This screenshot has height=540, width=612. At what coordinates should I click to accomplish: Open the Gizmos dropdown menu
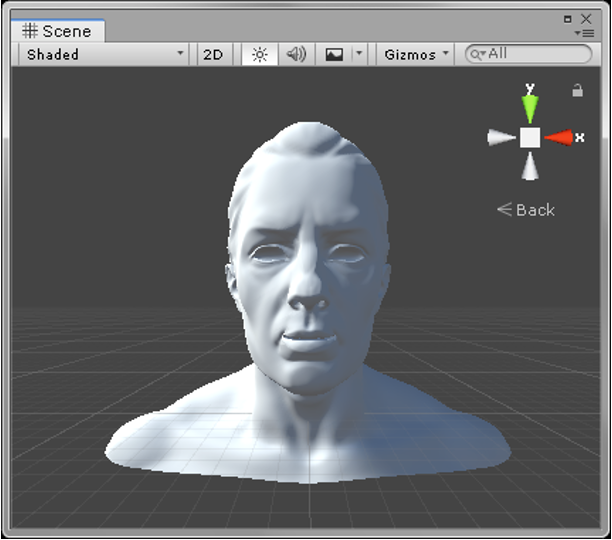(x=415, y=54)
